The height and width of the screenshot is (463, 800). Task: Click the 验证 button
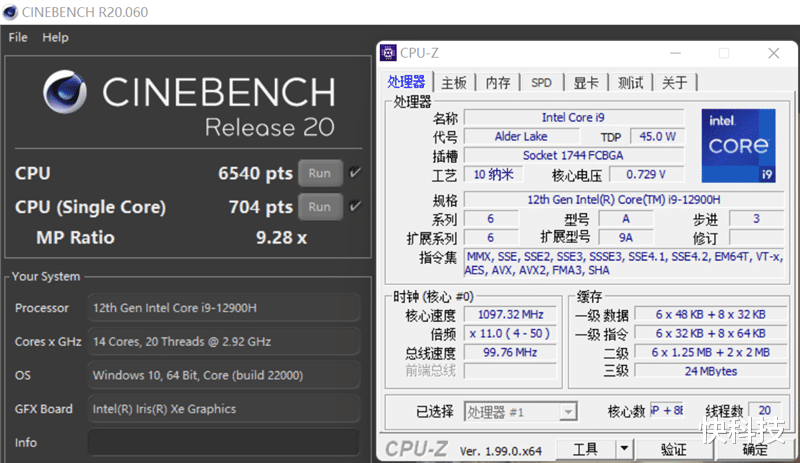pos(673,449)
